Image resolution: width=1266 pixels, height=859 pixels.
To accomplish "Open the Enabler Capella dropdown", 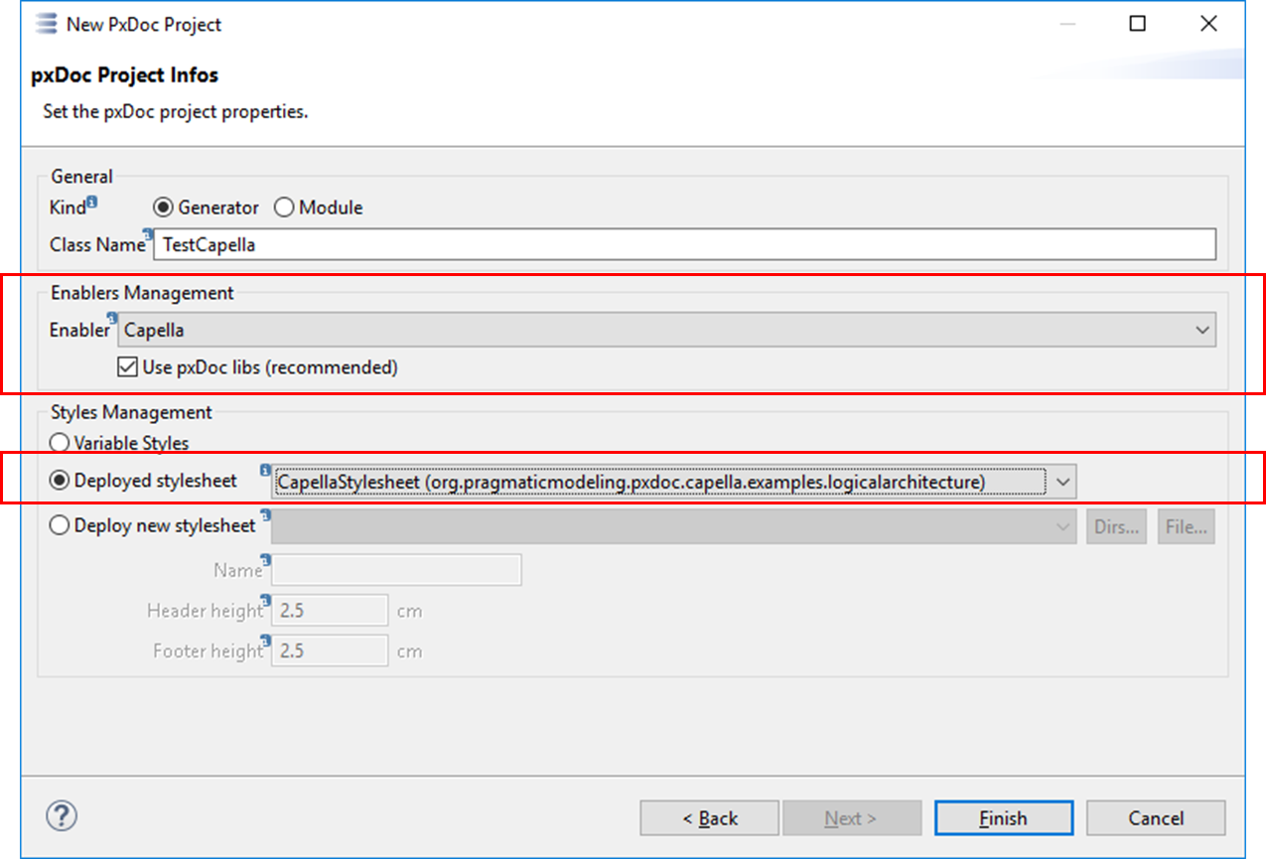I will (x=667, y=330).
